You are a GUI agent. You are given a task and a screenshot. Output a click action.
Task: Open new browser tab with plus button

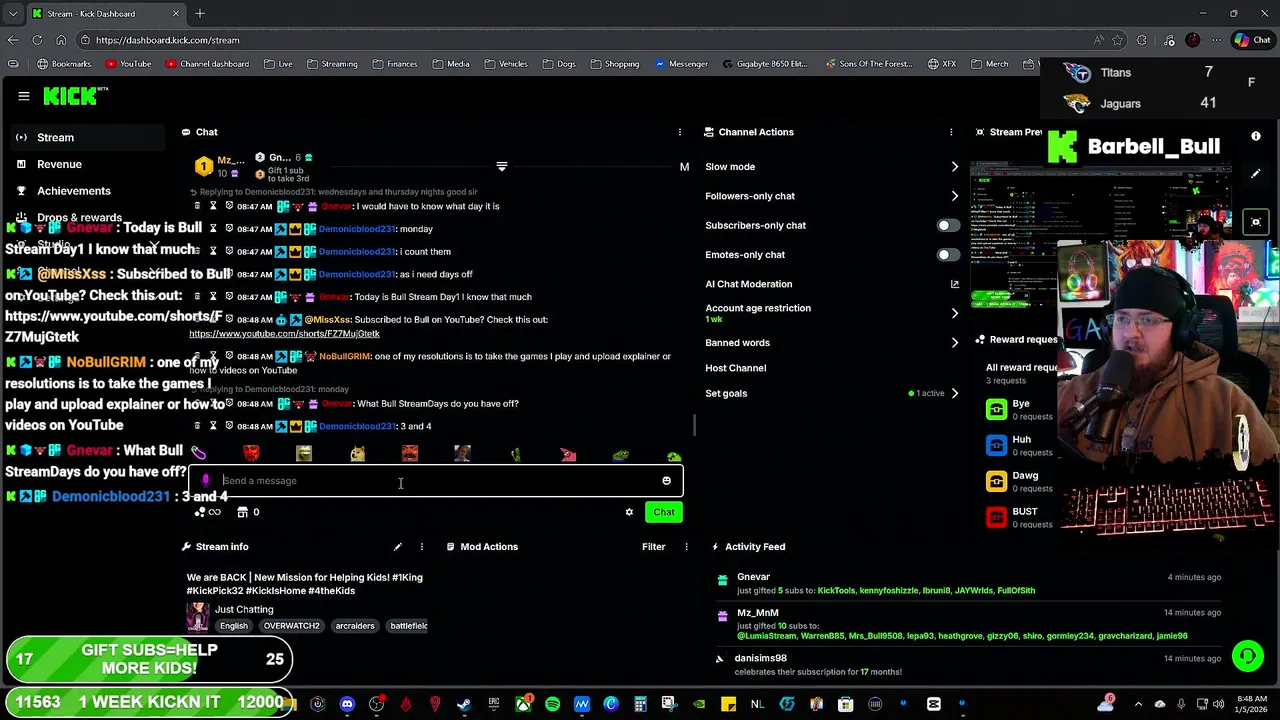200,14
